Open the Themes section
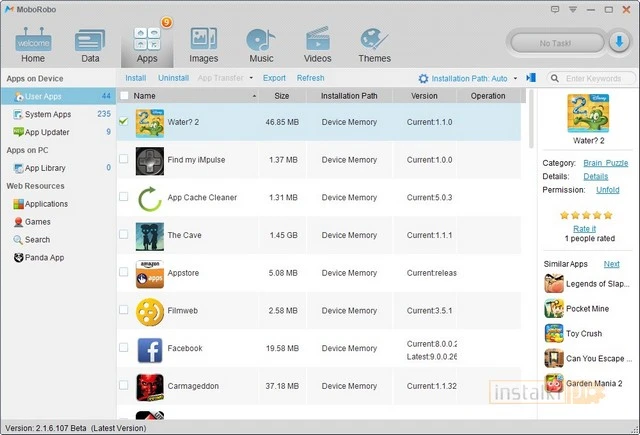 374,45
